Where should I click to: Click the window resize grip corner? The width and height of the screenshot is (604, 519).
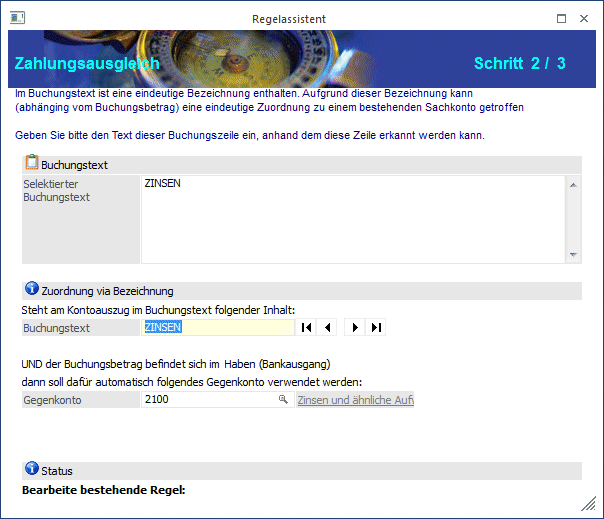pyautogui.click(x=589, y=503)
